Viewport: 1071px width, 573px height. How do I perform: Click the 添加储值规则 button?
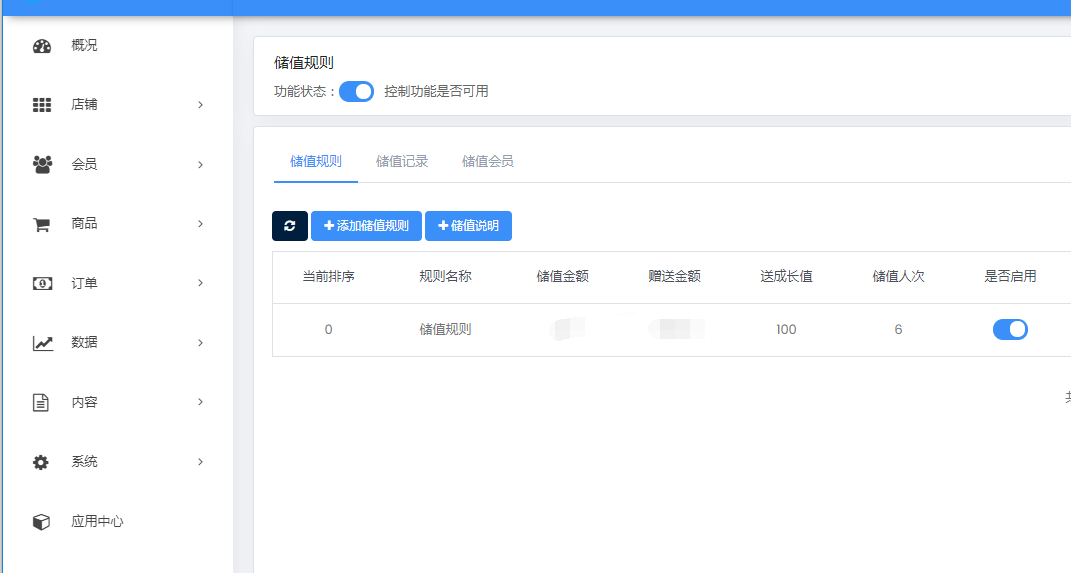pos(365,226)
